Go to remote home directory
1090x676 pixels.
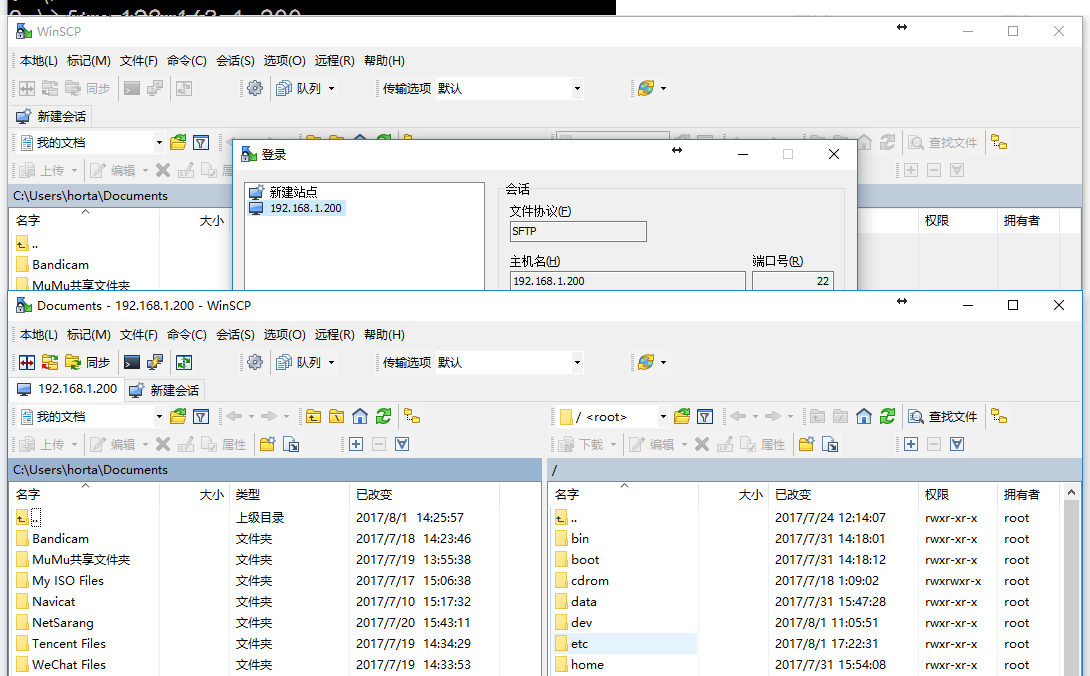864,417
